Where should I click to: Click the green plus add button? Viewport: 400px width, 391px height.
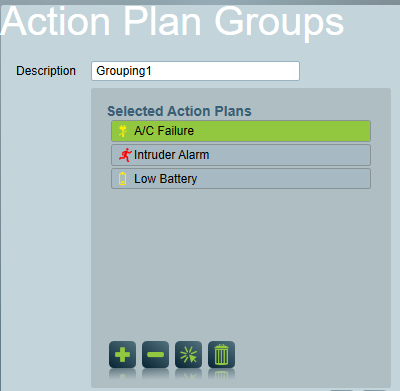tap(122, 355)
